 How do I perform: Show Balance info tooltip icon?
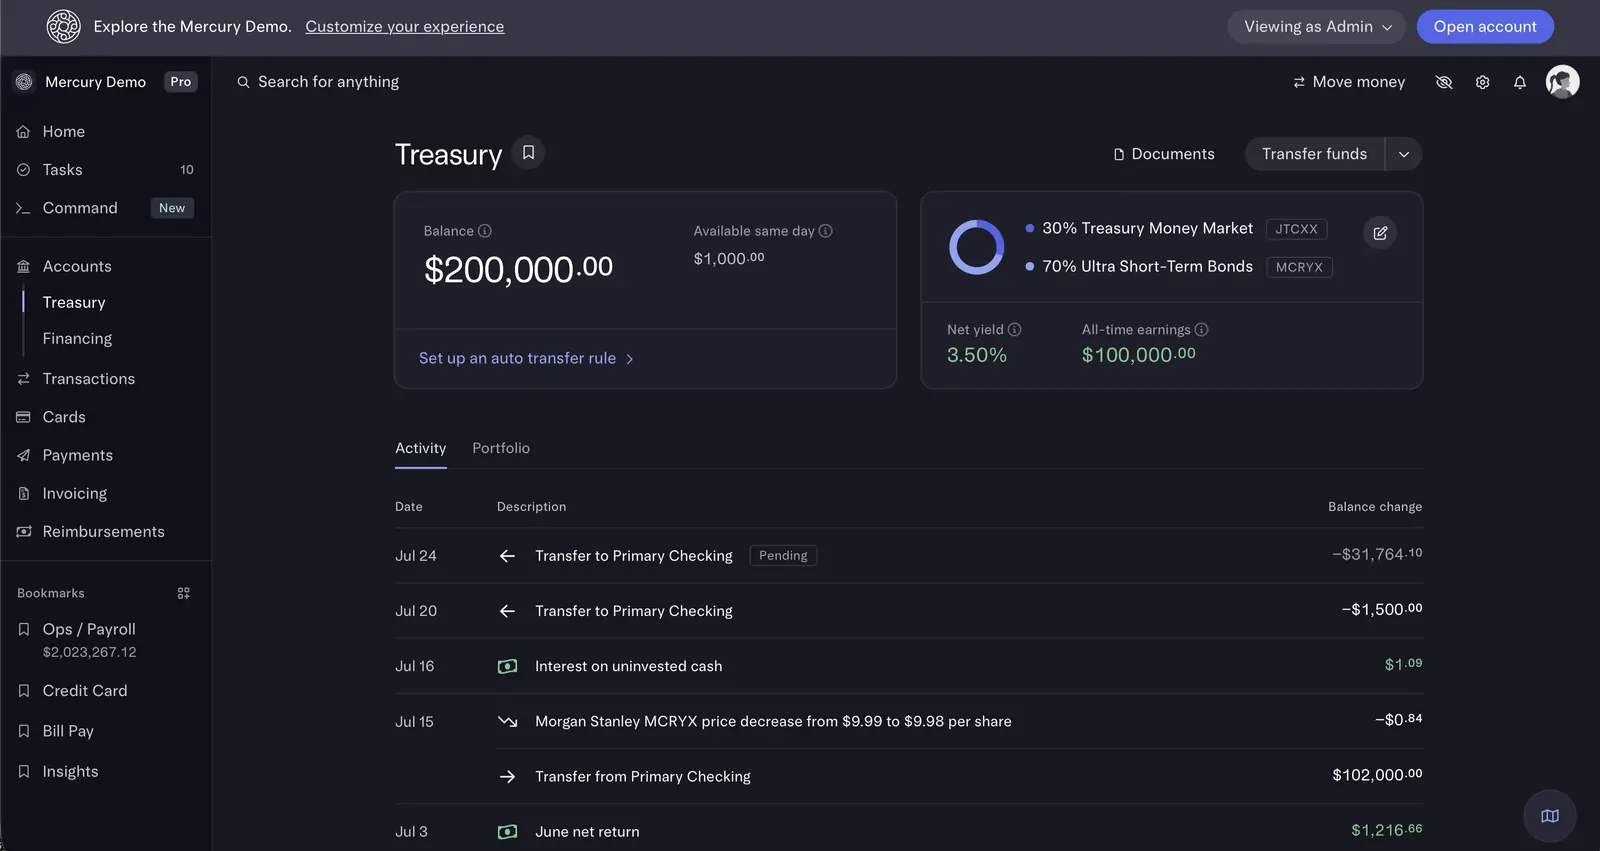[x=485, y=231]
